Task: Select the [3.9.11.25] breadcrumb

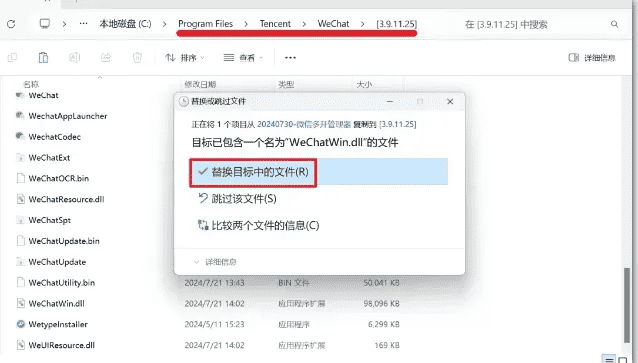Action: pyautogui.click(x=396, y=24)
